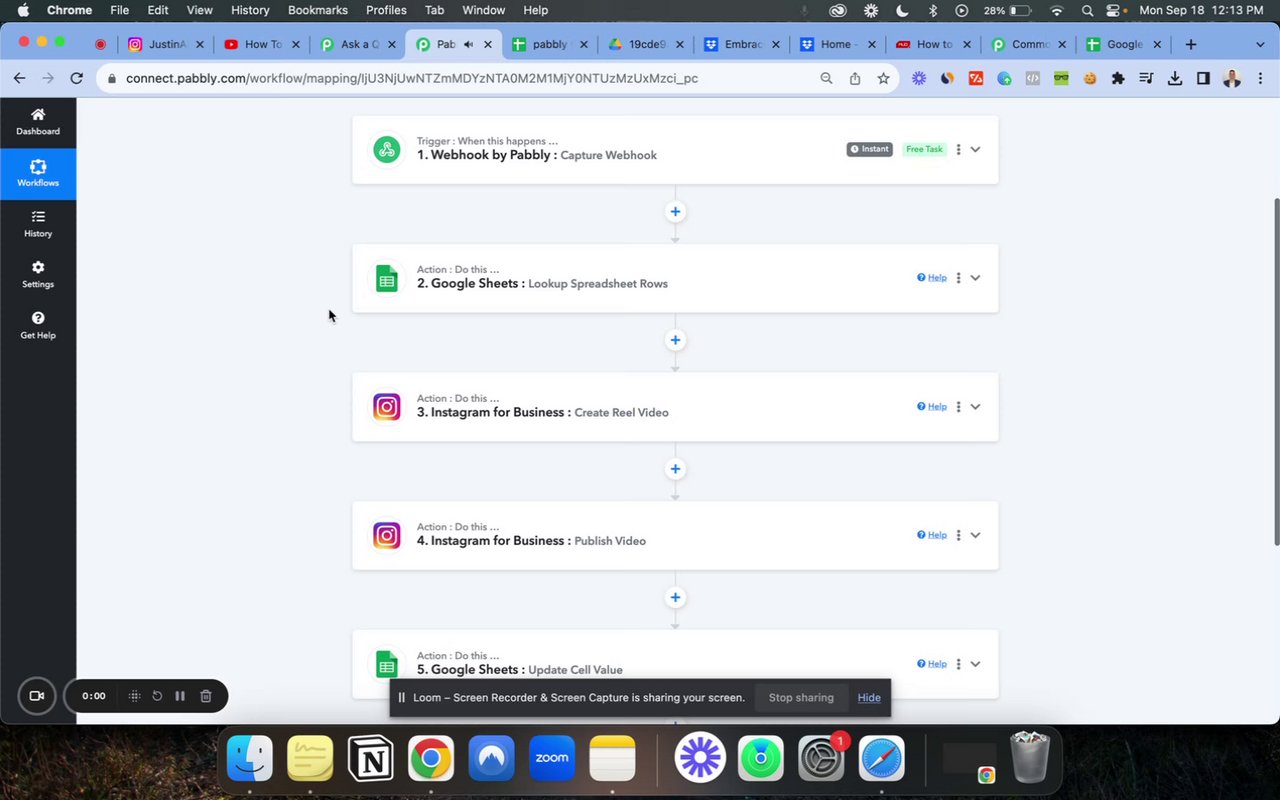
Task: Click Instagram icon in step 4
Action: point(387,535)
